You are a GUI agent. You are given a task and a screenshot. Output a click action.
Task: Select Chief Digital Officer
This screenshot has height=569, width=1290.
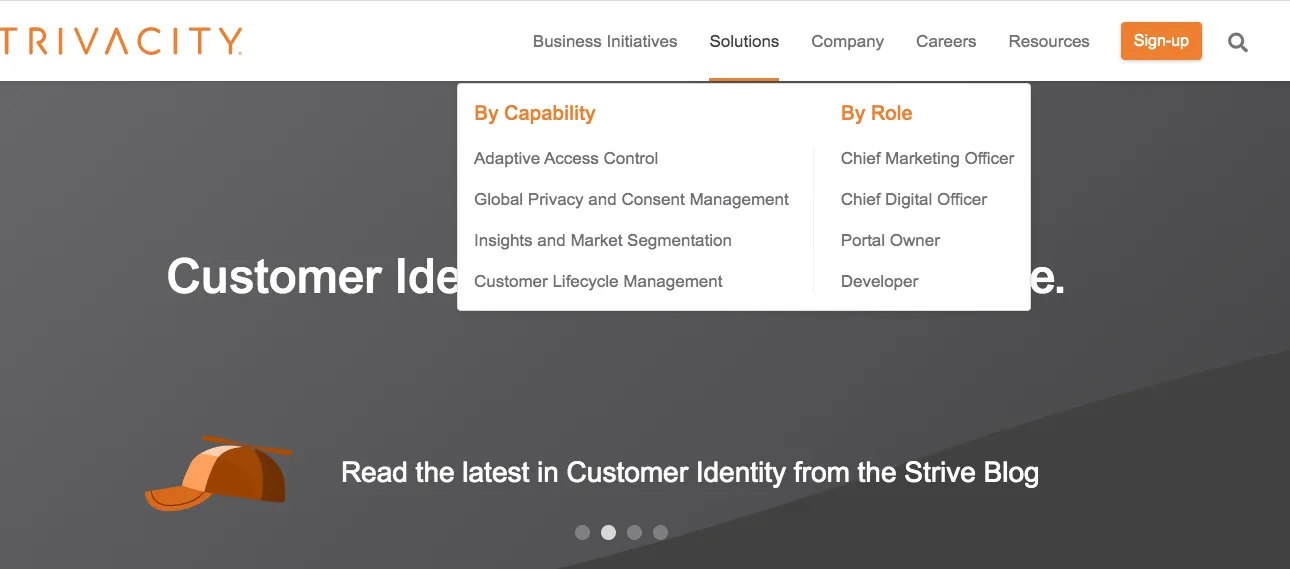click(x=914, y=199)
